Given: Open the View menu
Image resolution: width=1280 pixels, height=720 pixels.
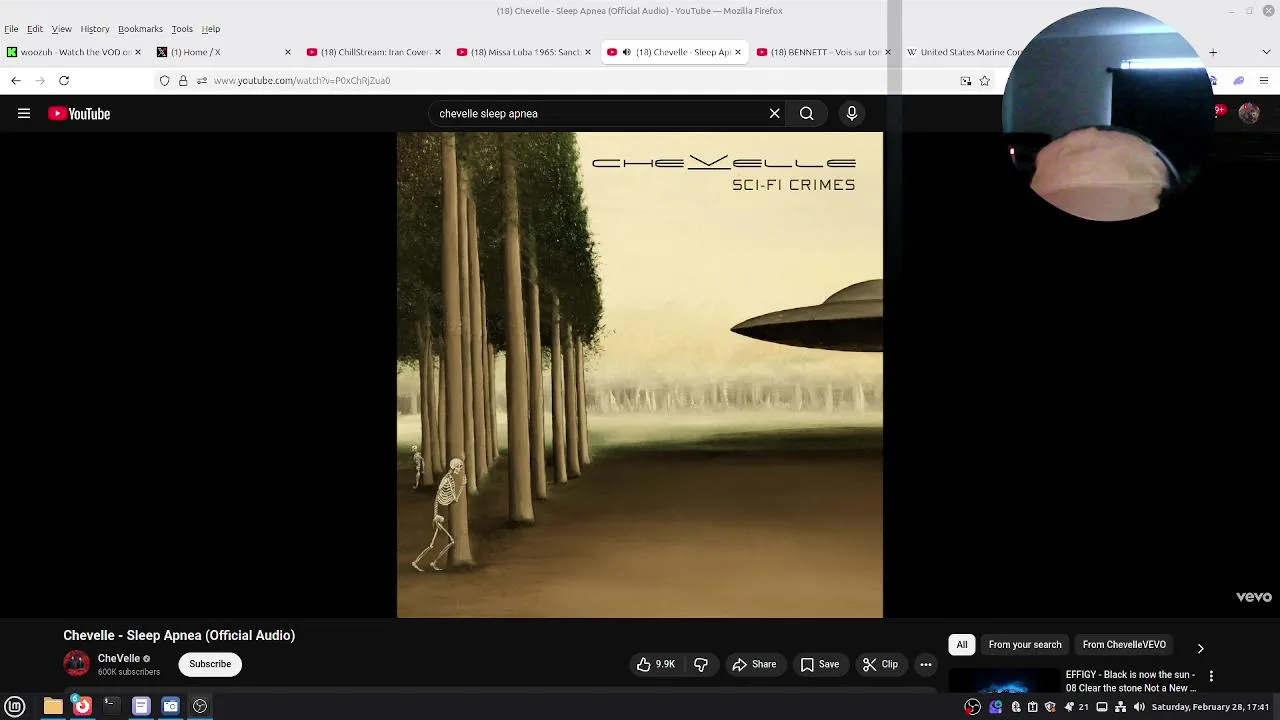Looking at the screenshot, I should [61, 29].
